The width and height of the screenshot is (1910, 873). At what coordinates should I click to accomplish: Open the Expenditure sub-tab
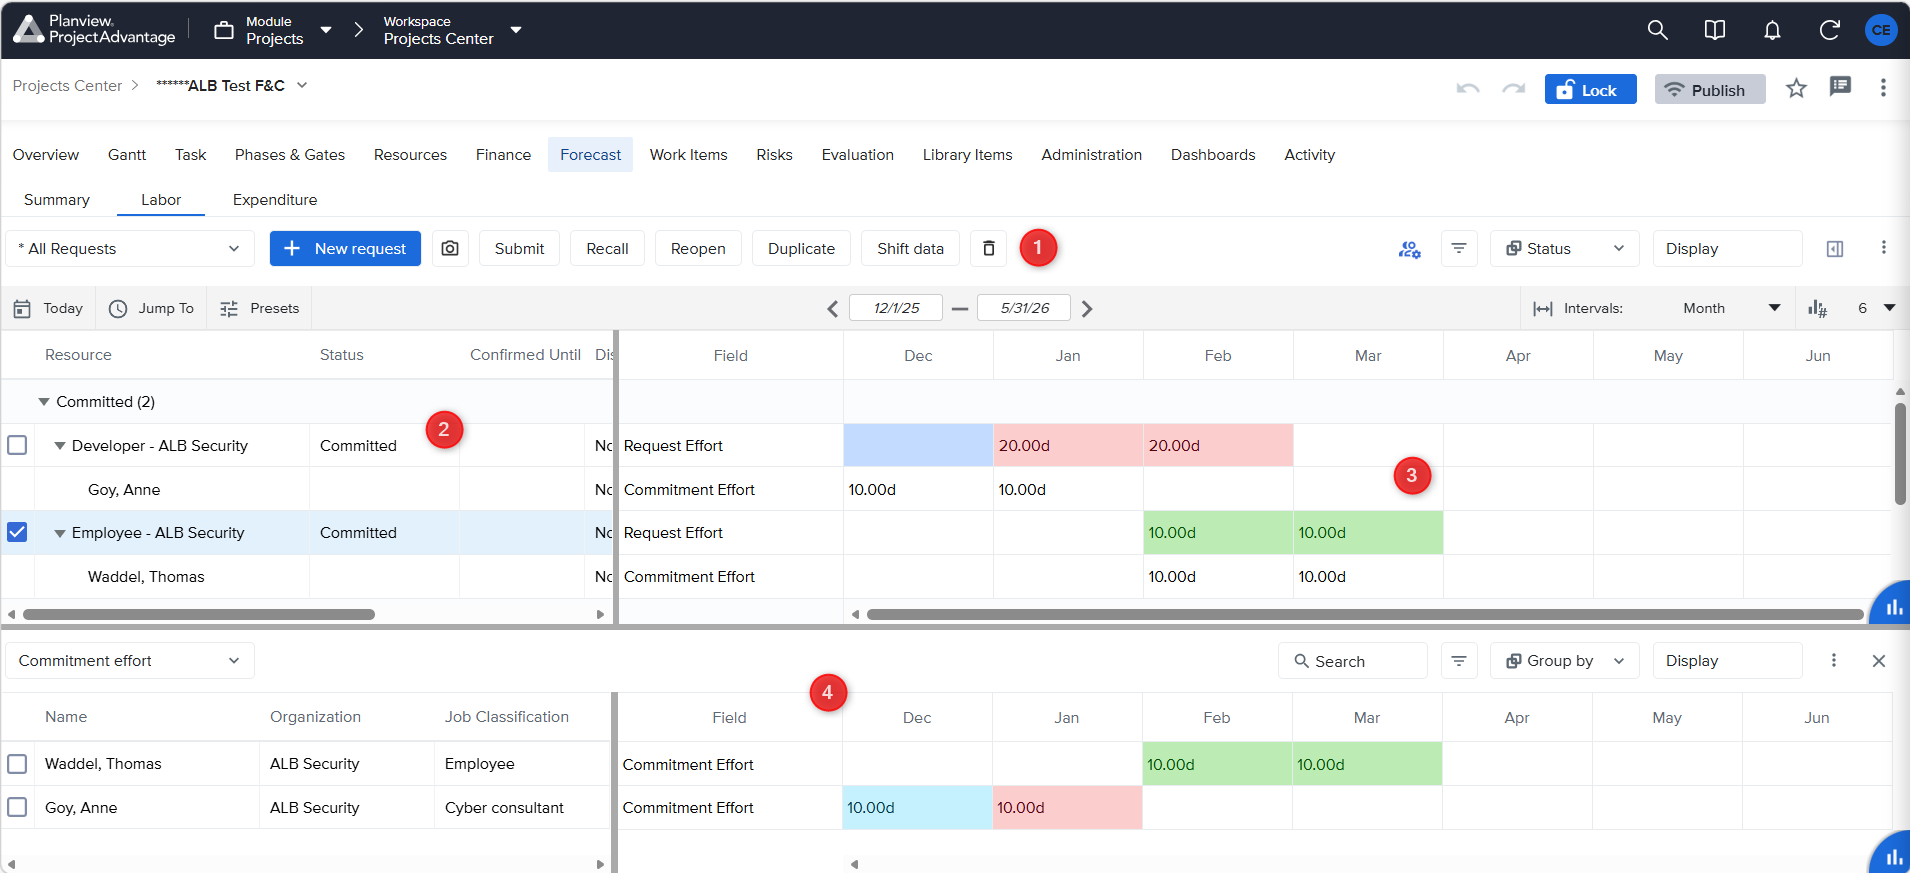tap(275, 200)
